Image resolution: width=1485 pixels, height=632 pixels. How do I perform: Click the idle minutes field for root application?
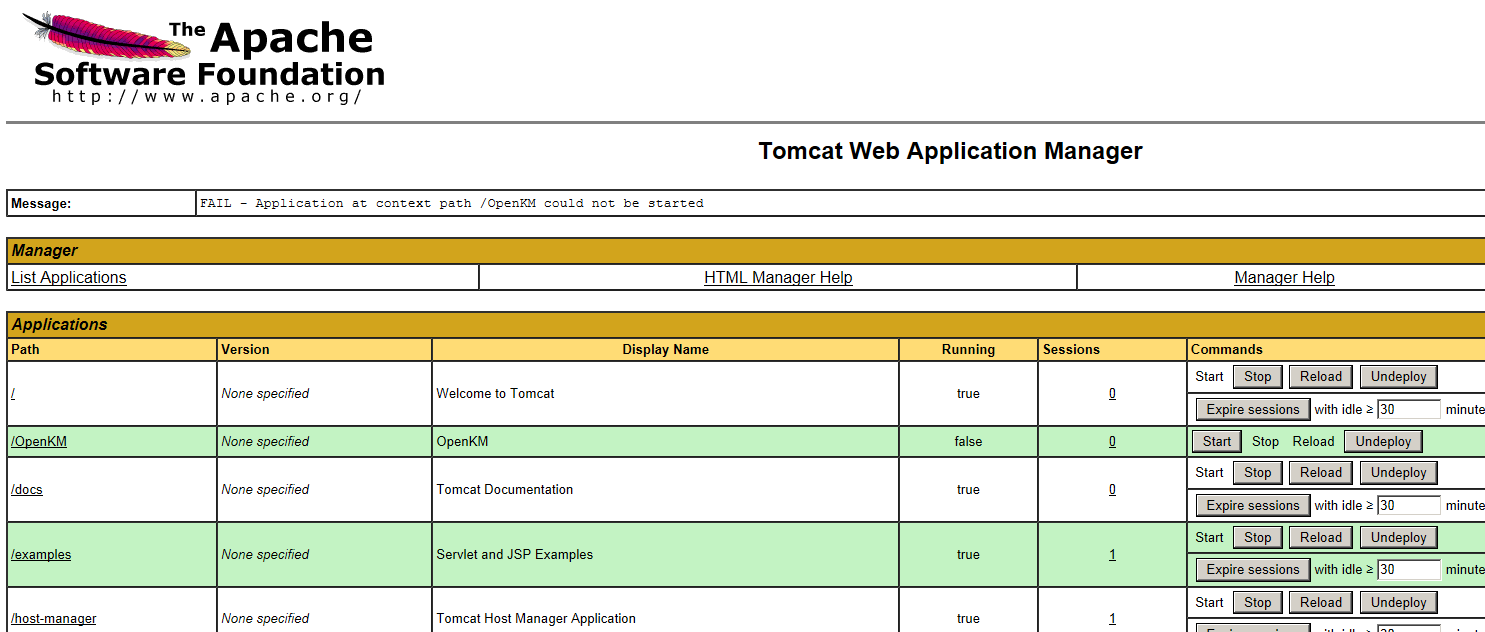(1408, 408)
